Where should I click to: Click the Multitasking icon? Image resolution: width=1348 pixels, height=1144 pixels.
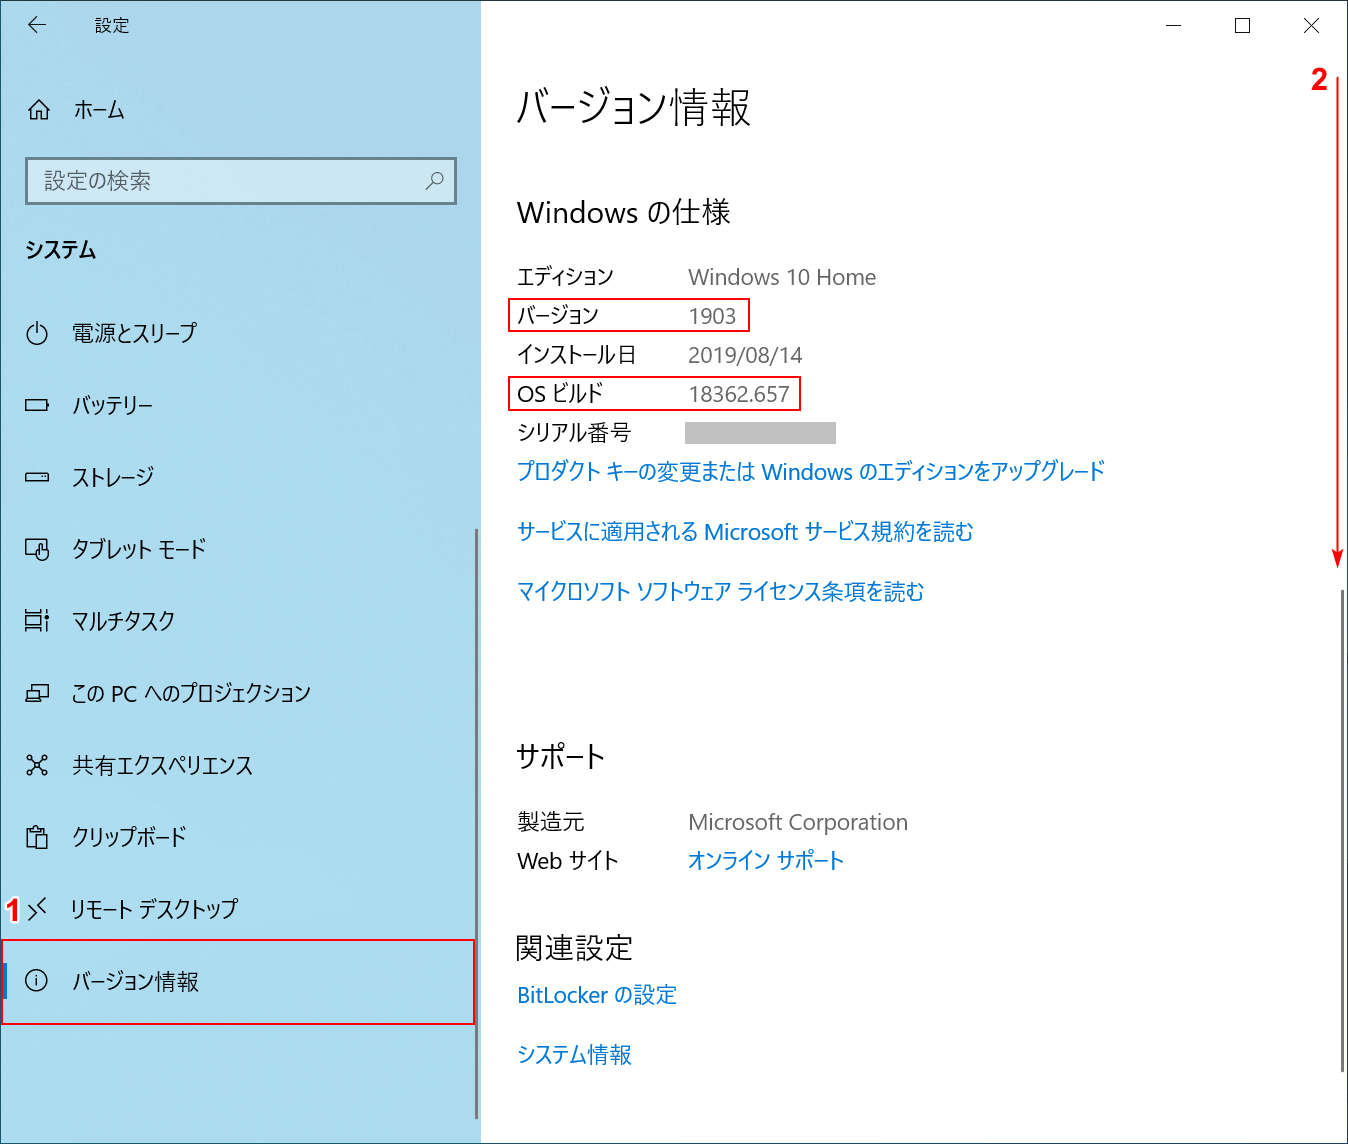(37, 621)
